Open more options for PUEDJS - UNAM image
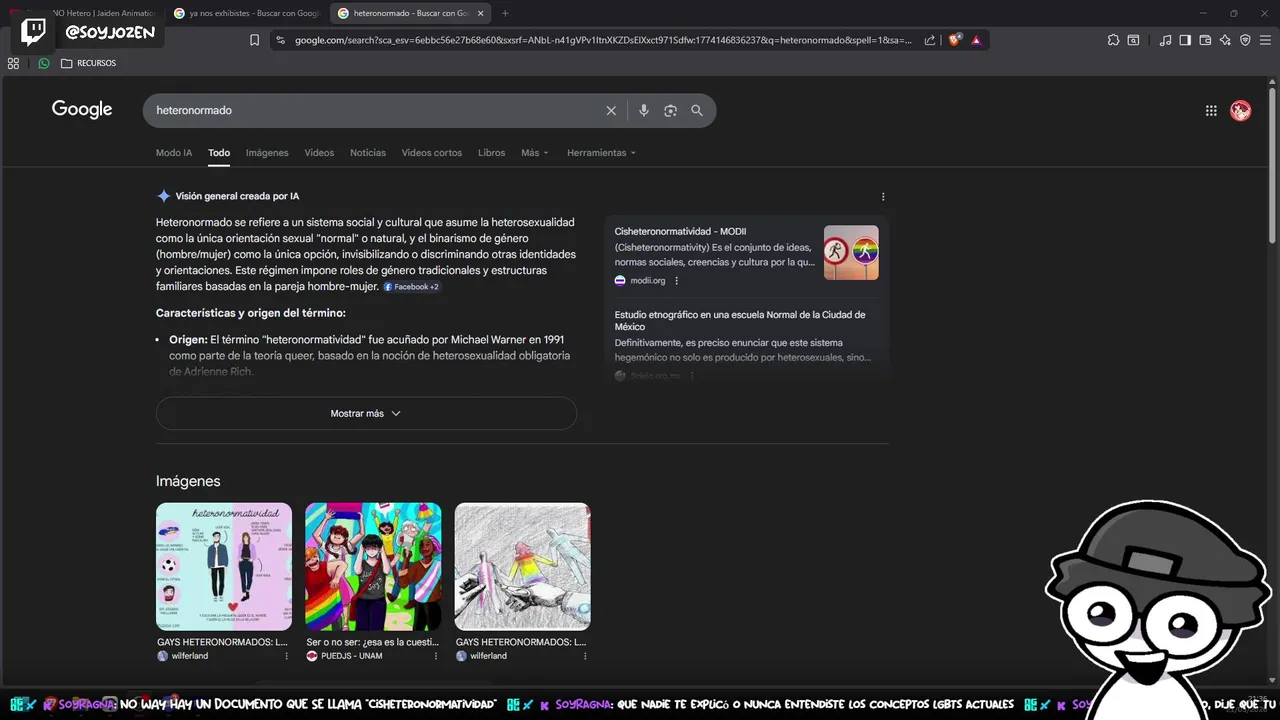The height and width of the screenshot is (720, 1280). 435,656
